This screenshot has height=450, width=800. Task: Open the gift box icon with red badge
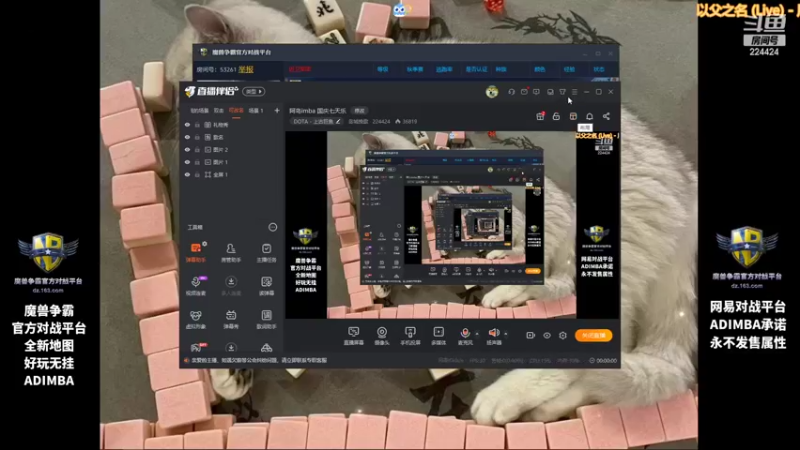click(540, 116)
